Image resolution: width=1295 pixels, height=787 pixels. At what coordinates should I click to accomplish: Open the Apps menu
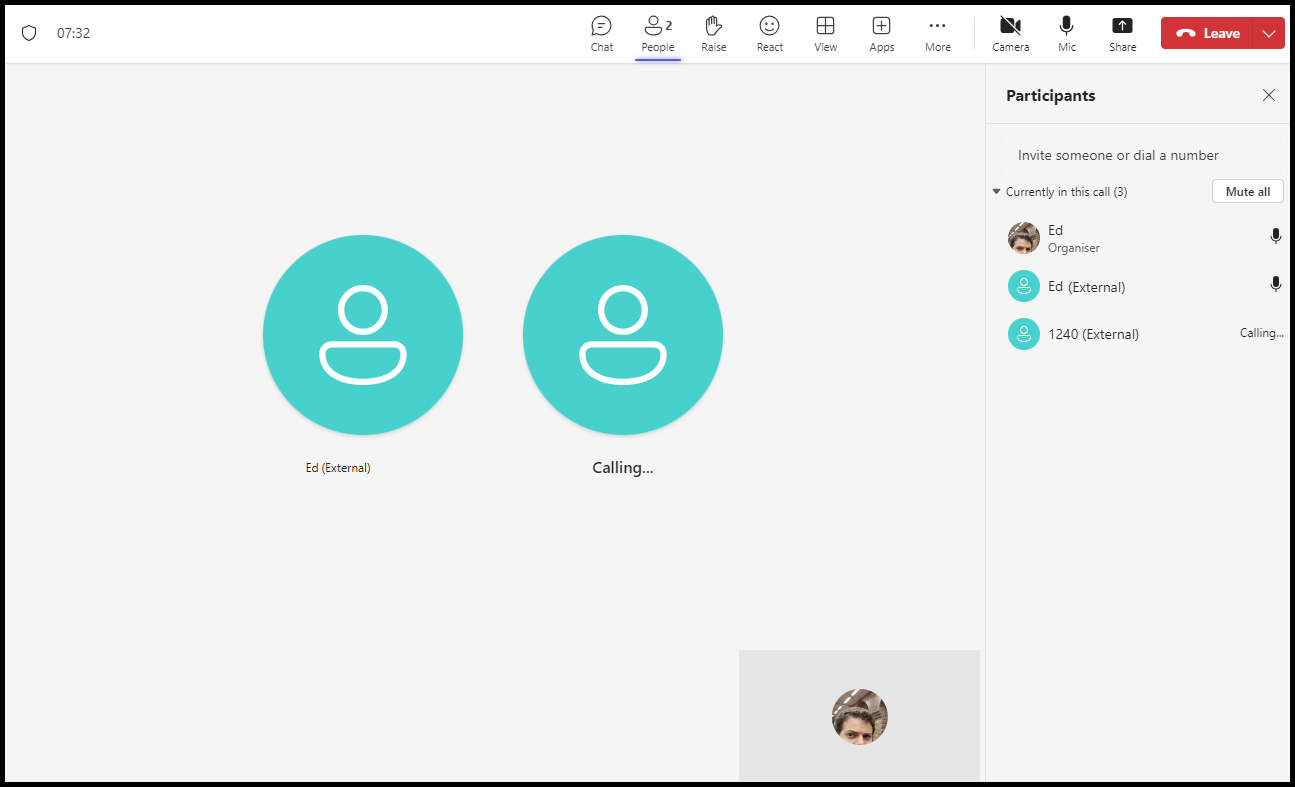point(881,33)
